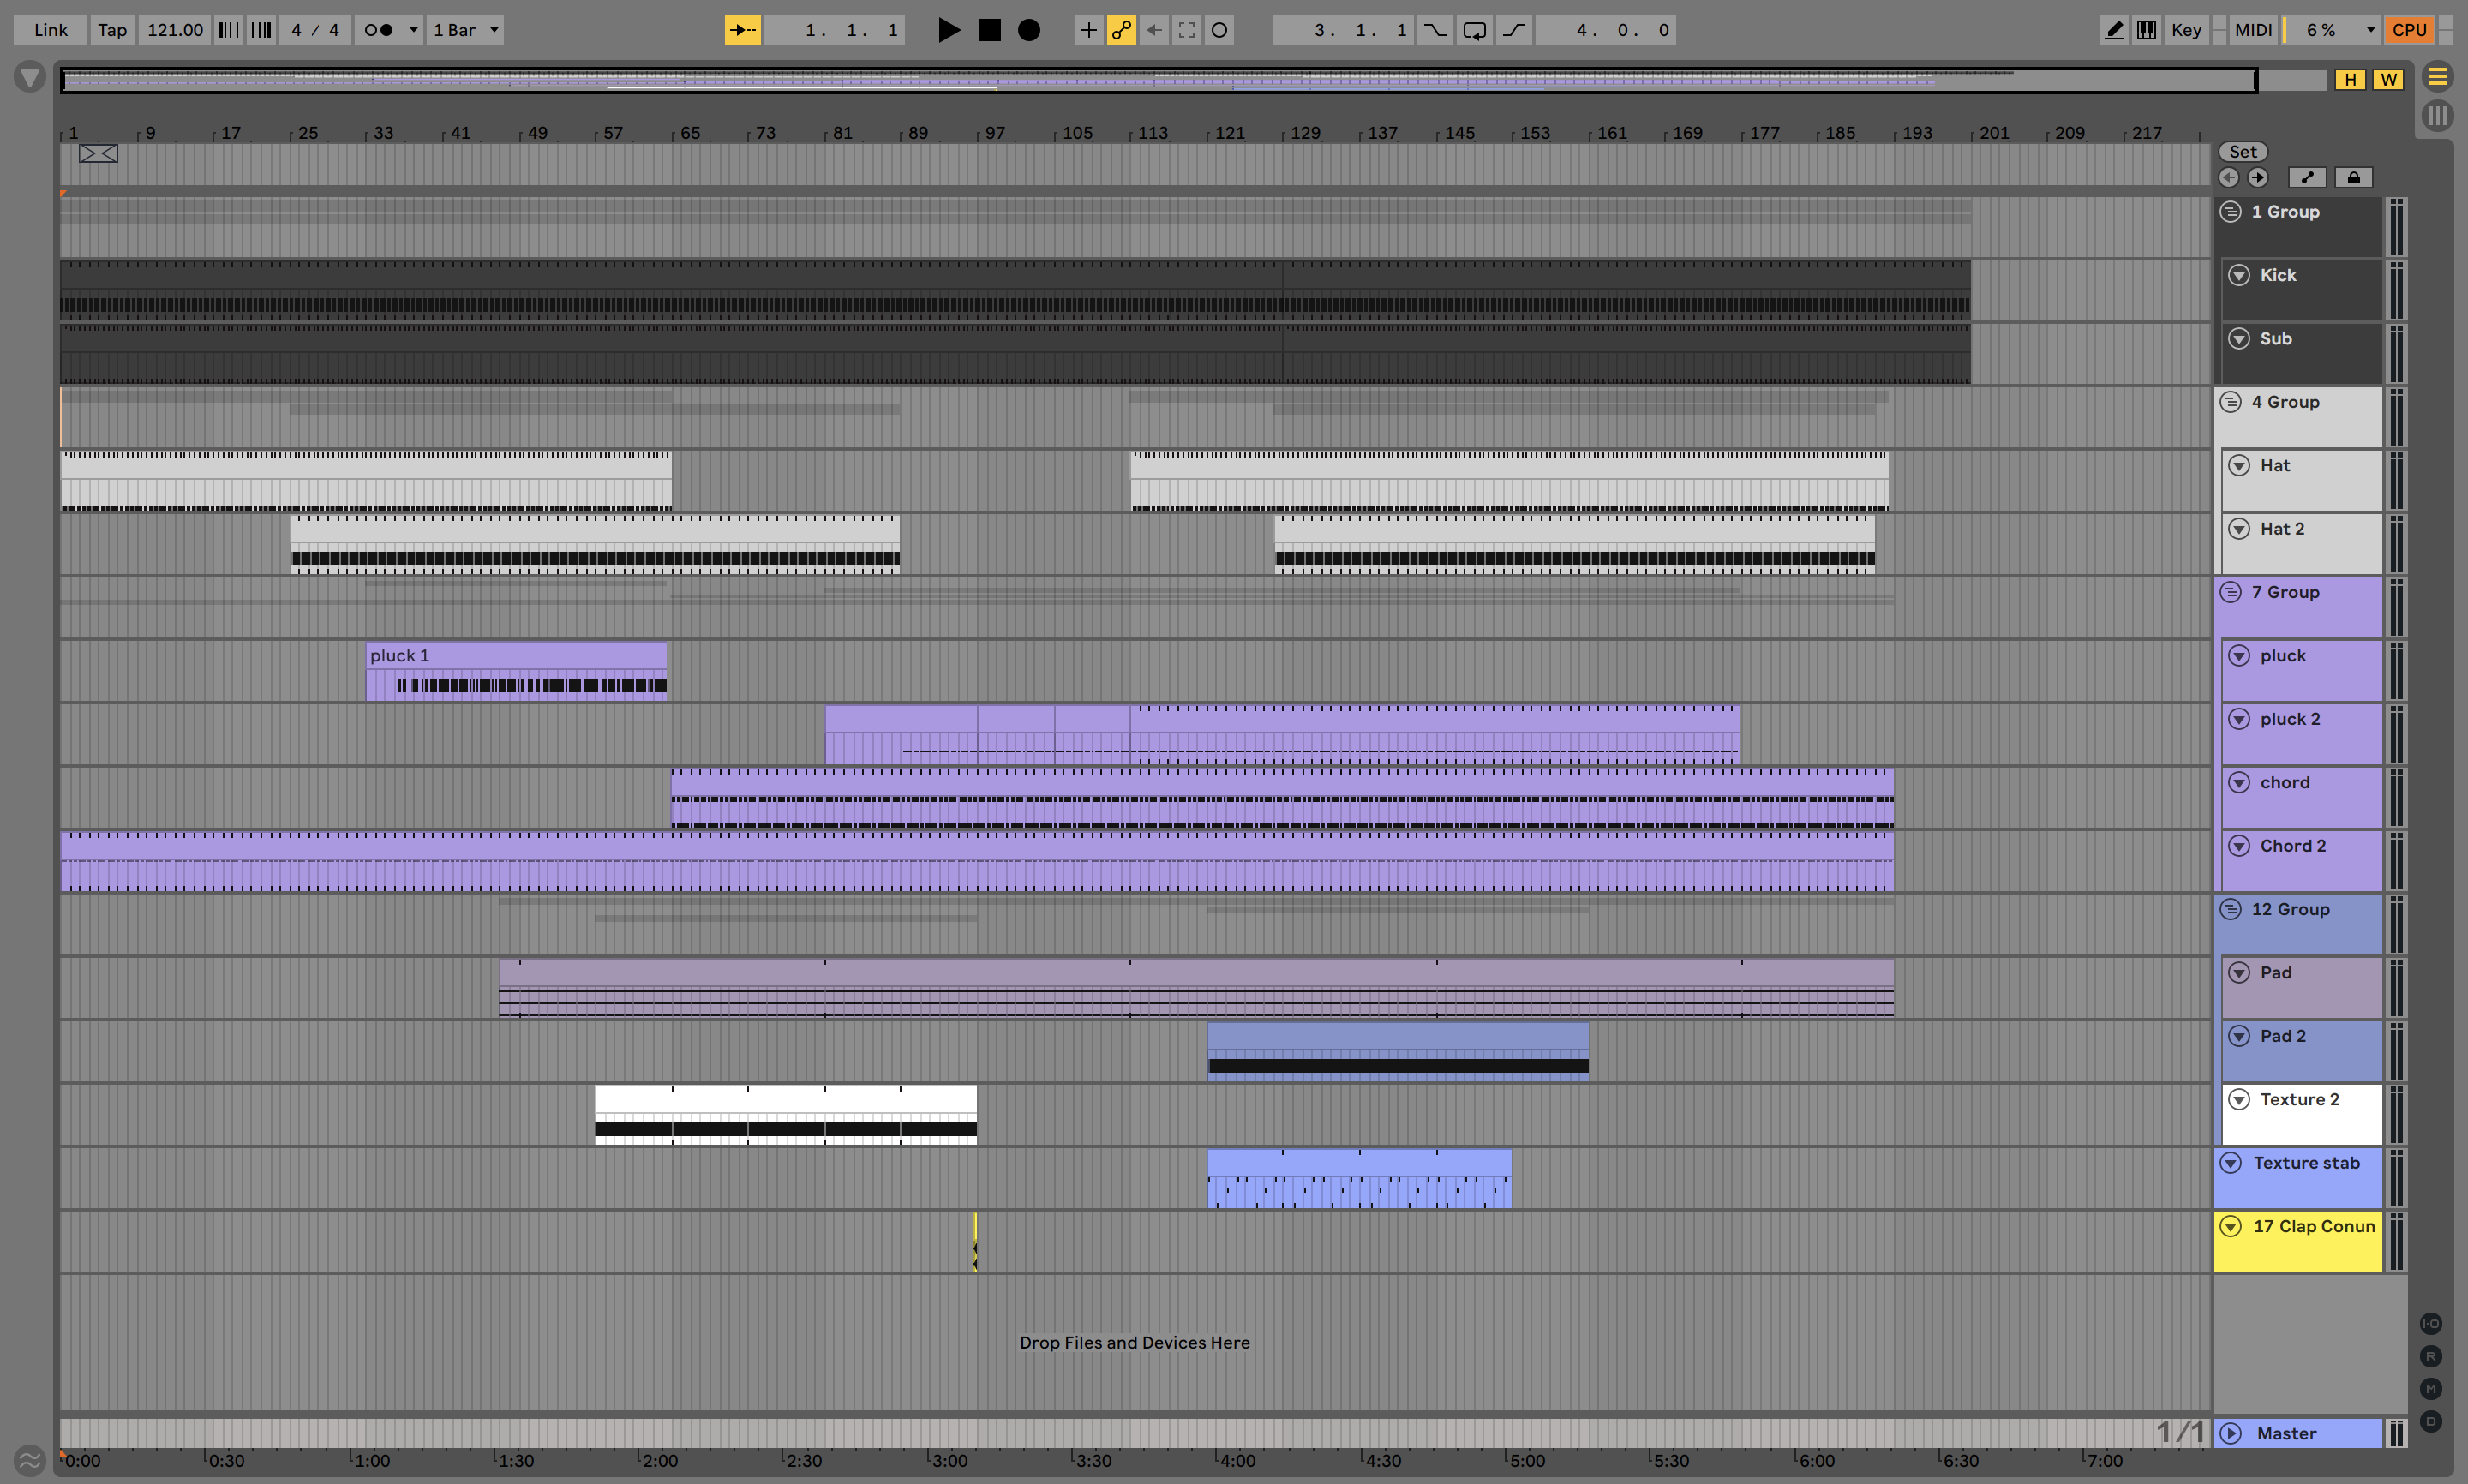Viewport: 2468px width, 1484px height.
Task: Enable the Follow playback arrow button
Action: click(742, 30)
